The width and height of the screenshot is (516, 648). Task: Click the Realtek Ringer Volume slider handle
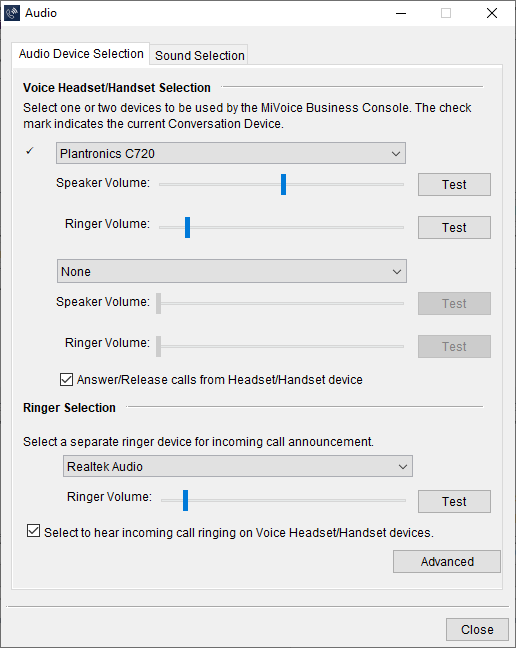[x=185, y=500]
